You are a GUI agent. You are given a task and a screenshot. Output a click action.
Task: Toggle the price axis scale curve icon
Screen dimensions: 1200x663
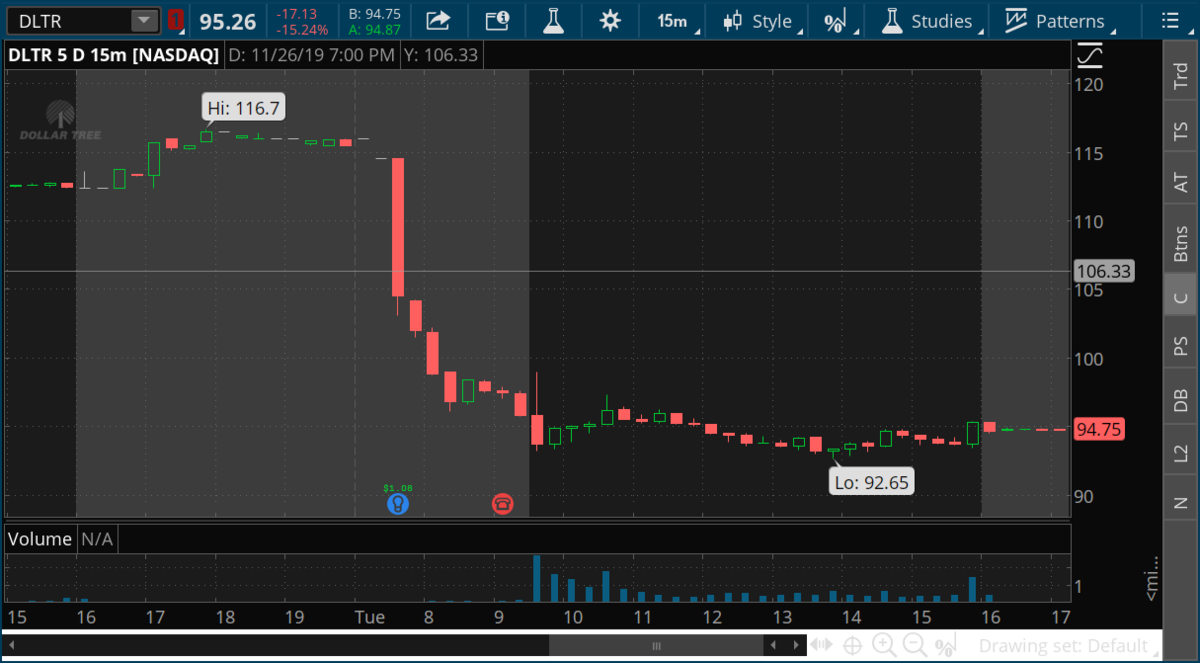pos(1091,55)
